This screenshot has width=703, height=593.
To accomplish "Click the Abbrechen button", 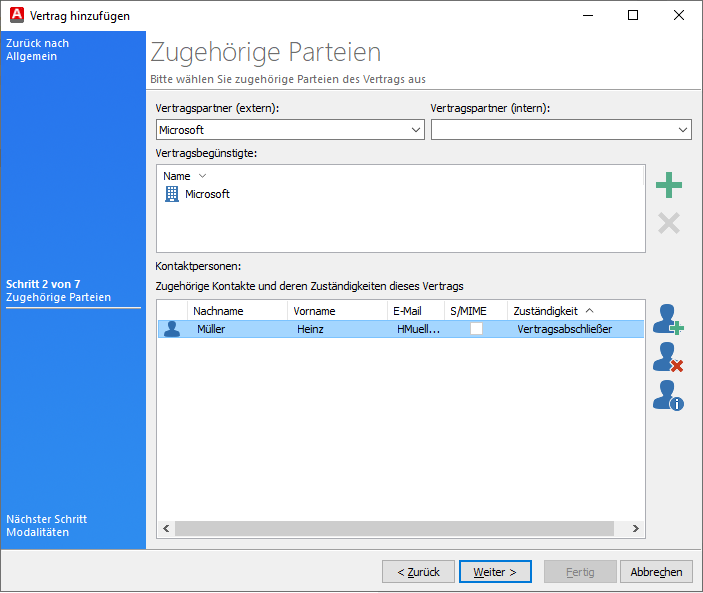I will 656,572.
